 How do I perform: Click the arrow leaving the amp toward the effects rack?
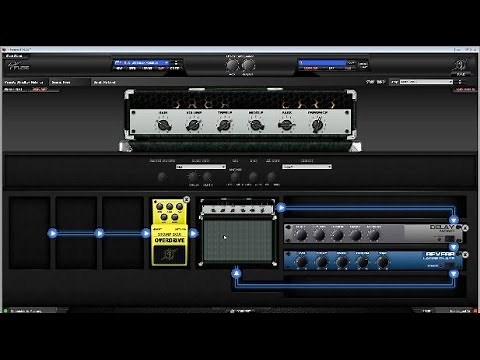(x=281, y=208)
